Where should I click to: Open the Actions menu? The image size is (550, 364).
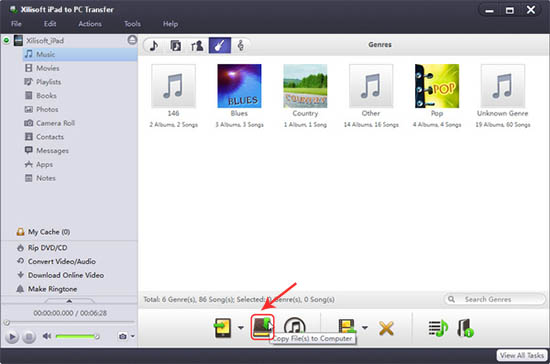[90, 24]
